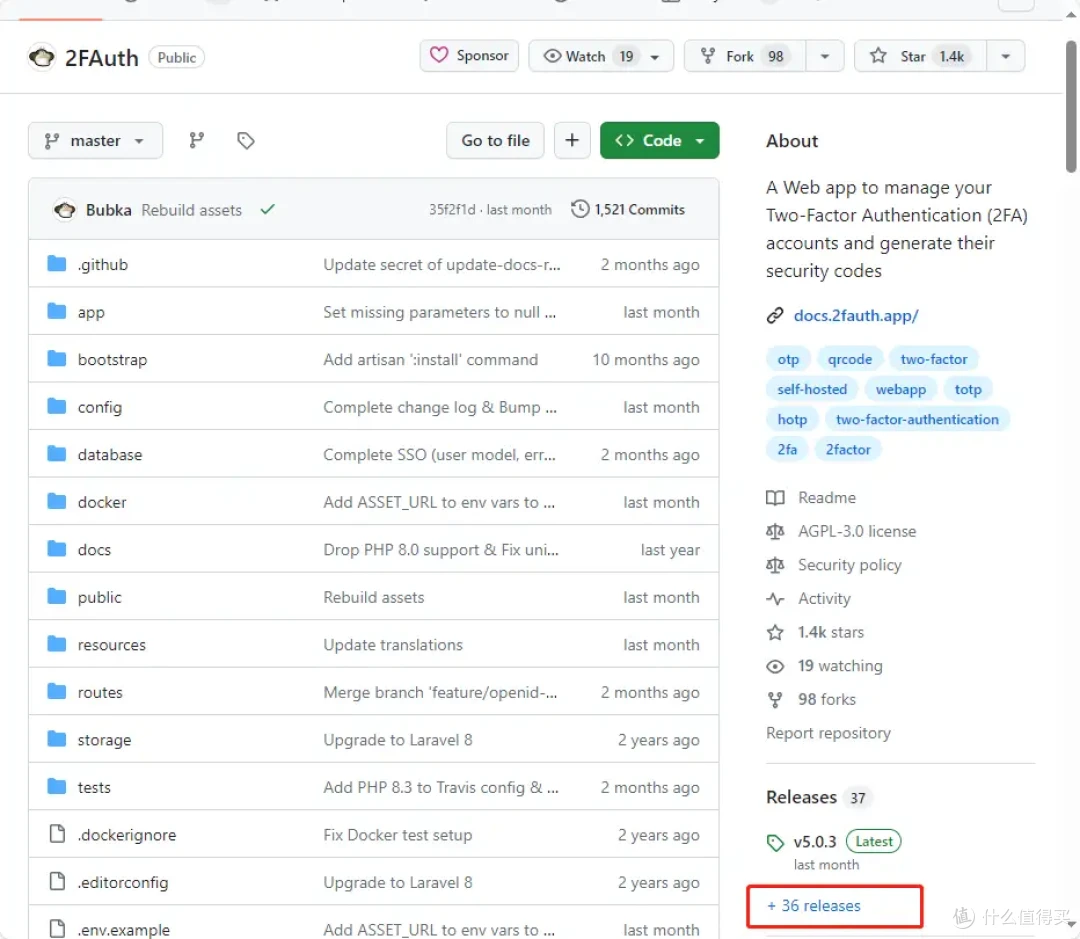Click the resources folder icon
The height and width of the screenshot is (939, 1080).
[56, 644]
